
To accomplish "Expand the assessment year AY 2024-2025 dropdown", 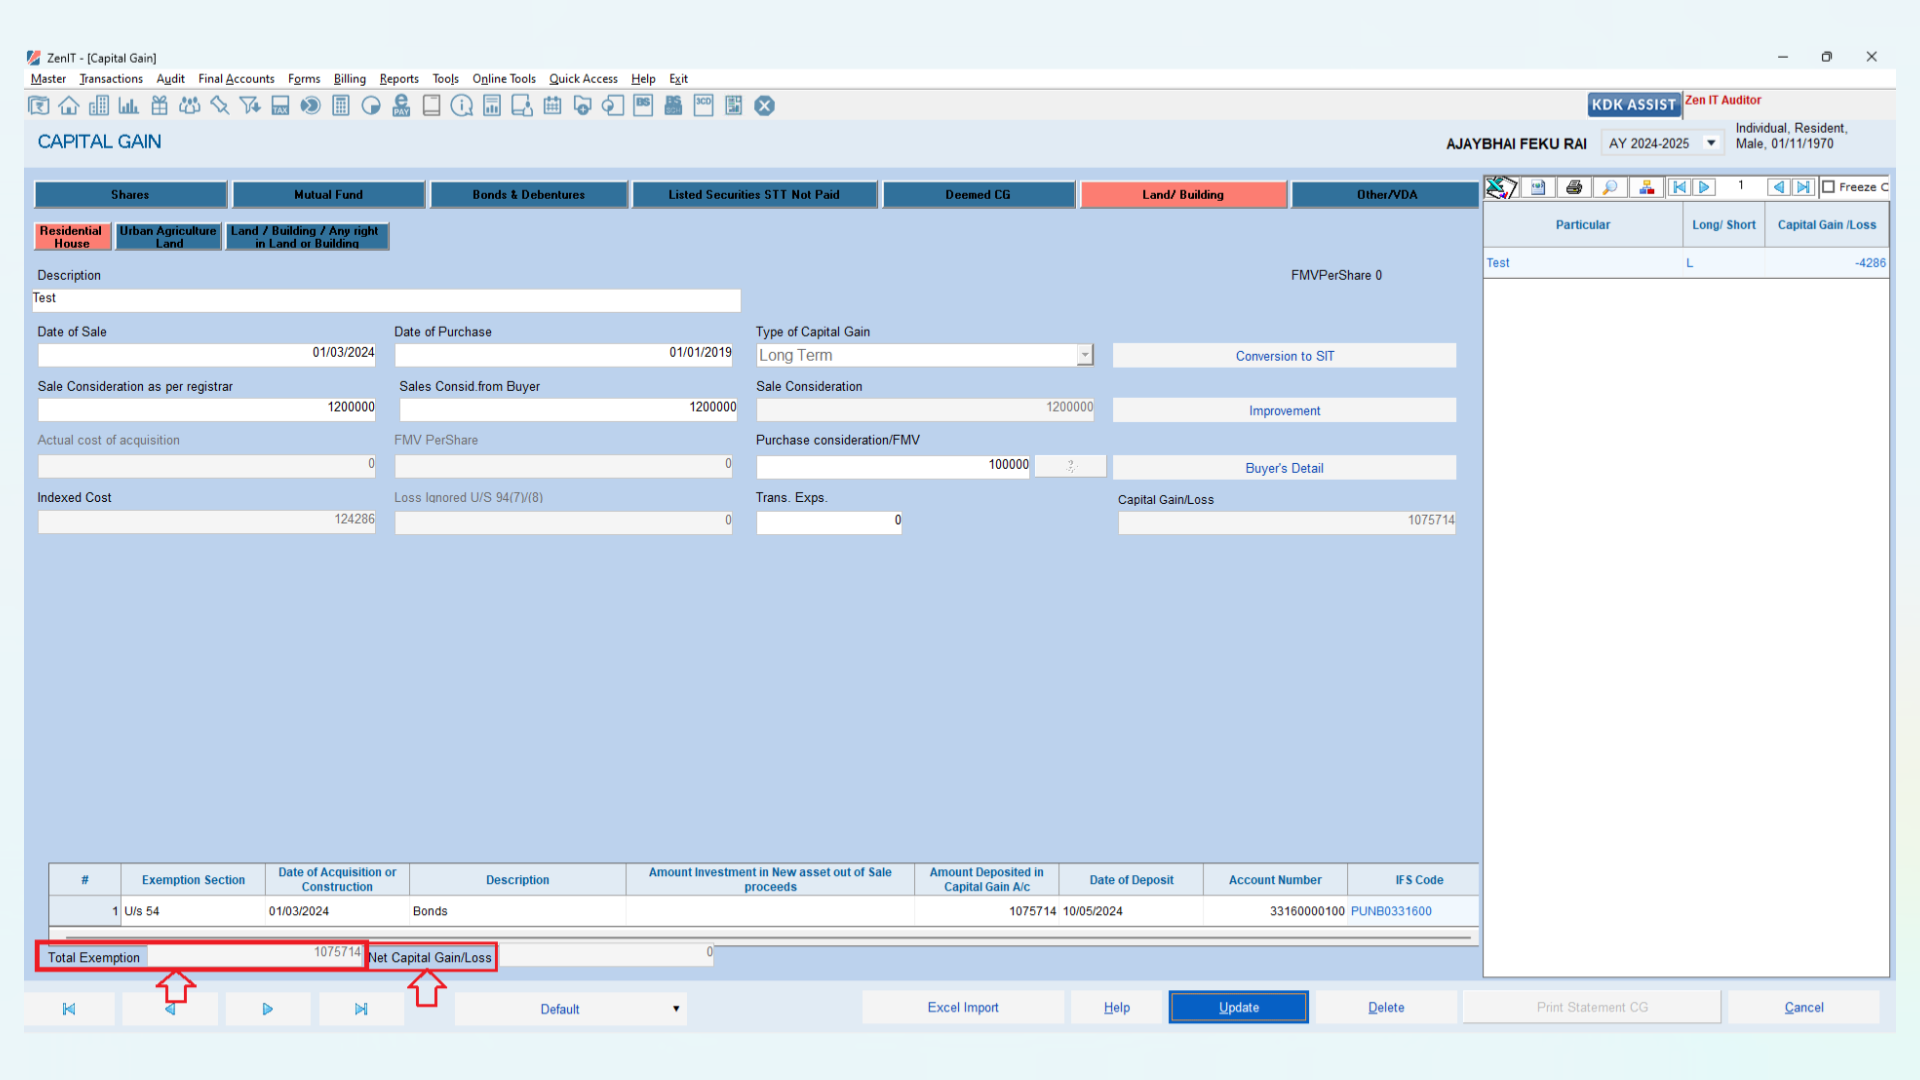I will [1712, 143].
